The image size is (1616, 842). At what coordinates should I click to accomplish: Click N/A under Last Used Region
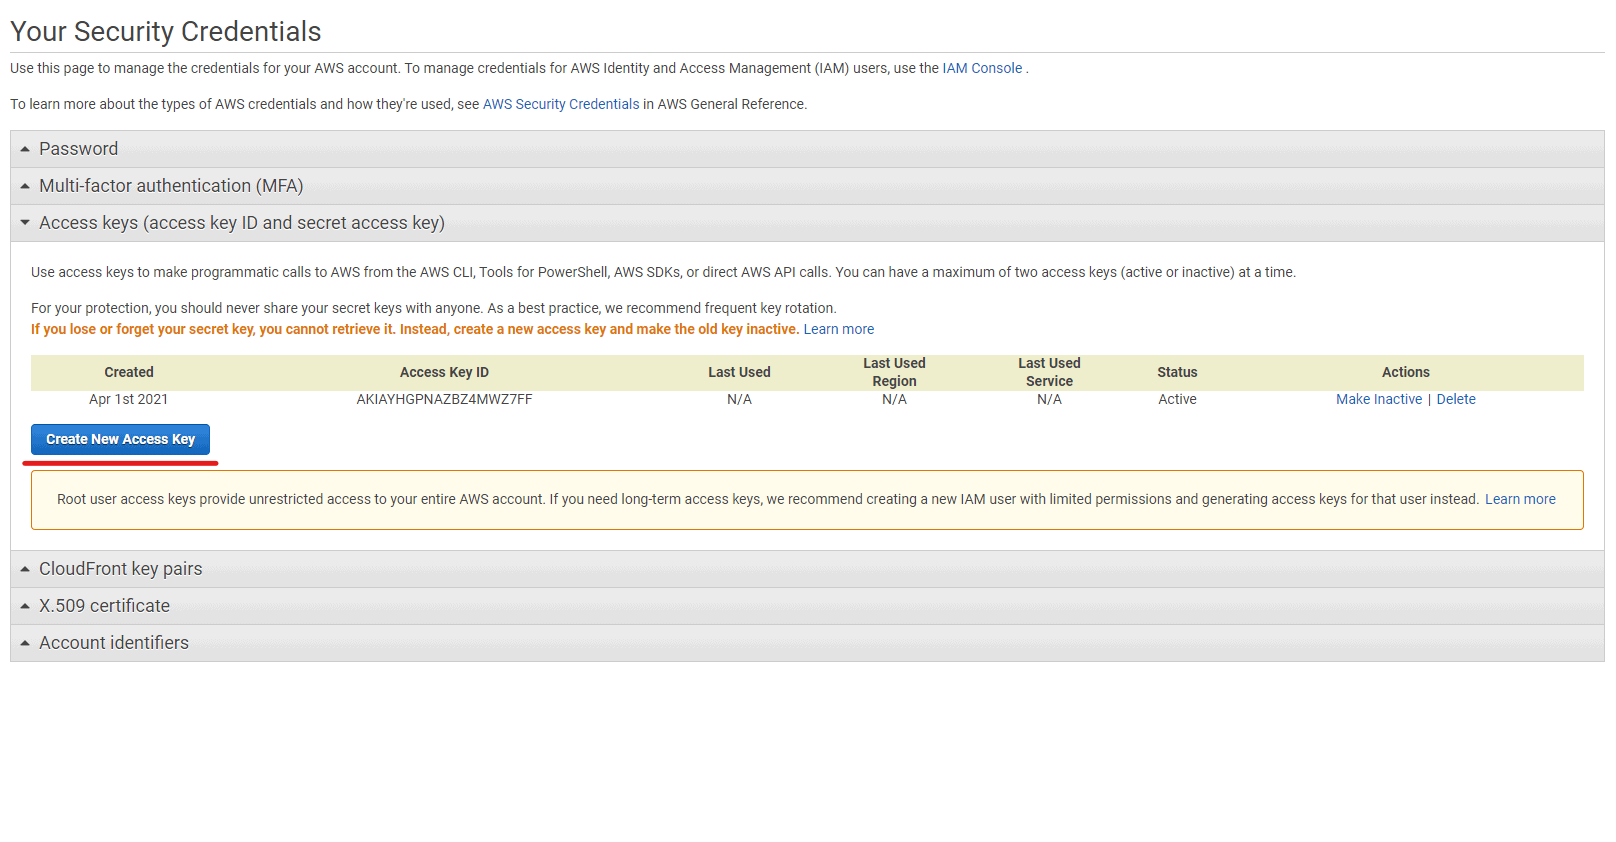pyautogui.click(x=894, y=399)
